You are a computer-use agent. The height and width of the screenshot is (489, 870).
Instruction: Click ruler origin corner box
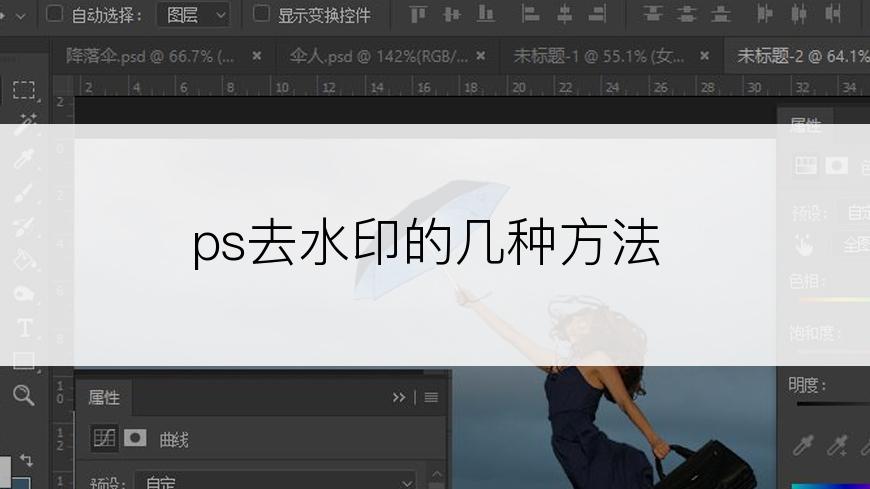(x=63, y=86)
